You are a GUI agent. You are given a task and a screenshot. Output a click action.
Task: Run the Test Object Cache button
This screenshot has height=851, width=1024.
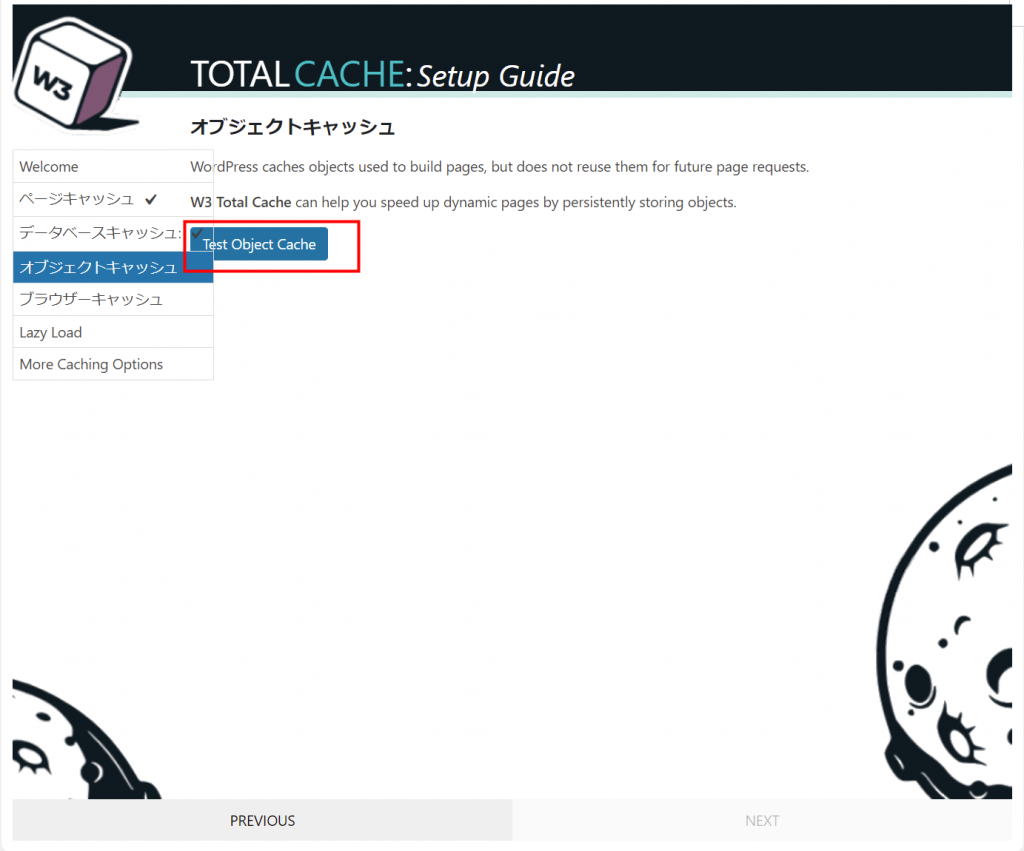[259, 244]
